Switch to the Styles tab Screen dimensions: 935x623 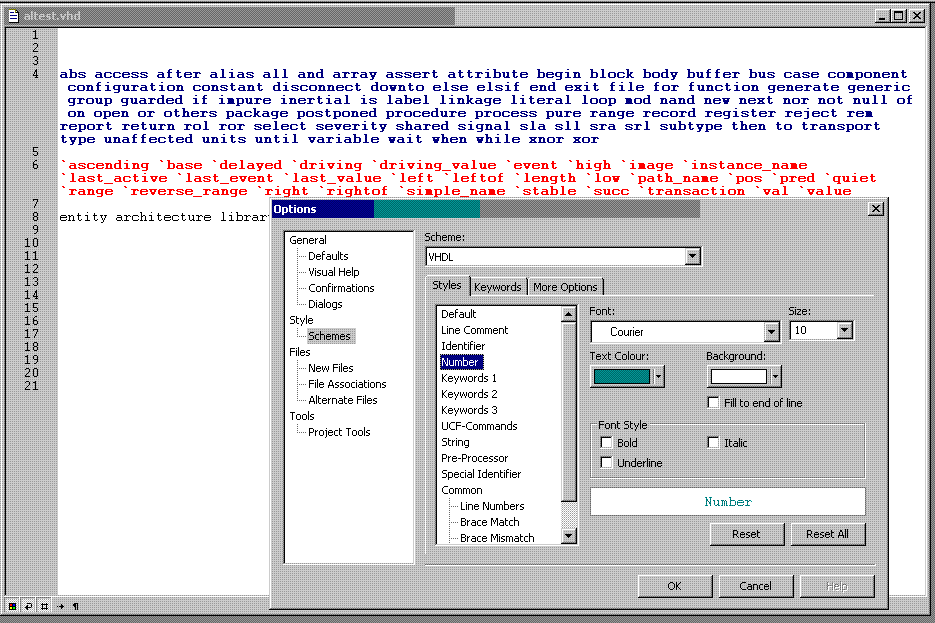coord(447,285)
